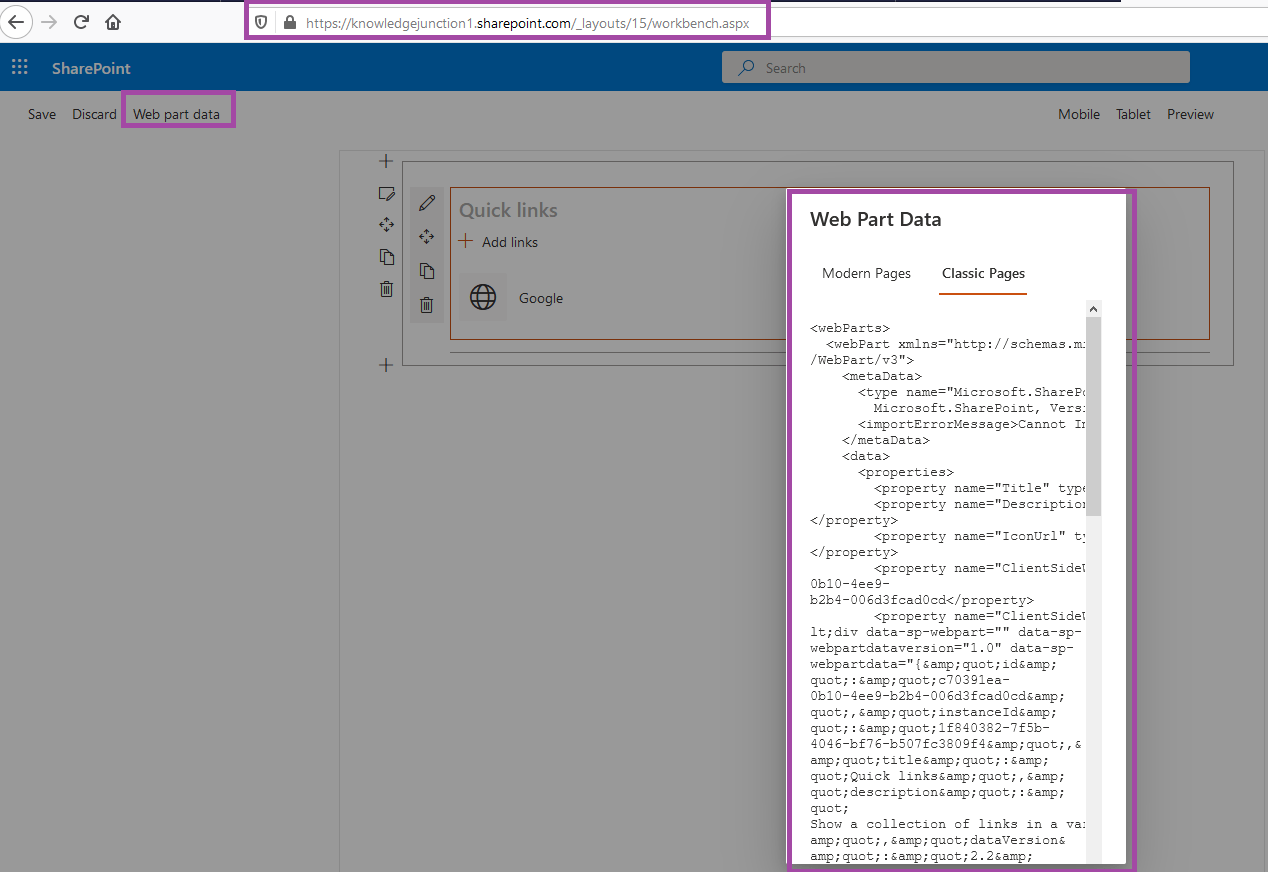1268x872 pixels.
Task: Duplicate the Quick links web part
Action: coord(427,271)
